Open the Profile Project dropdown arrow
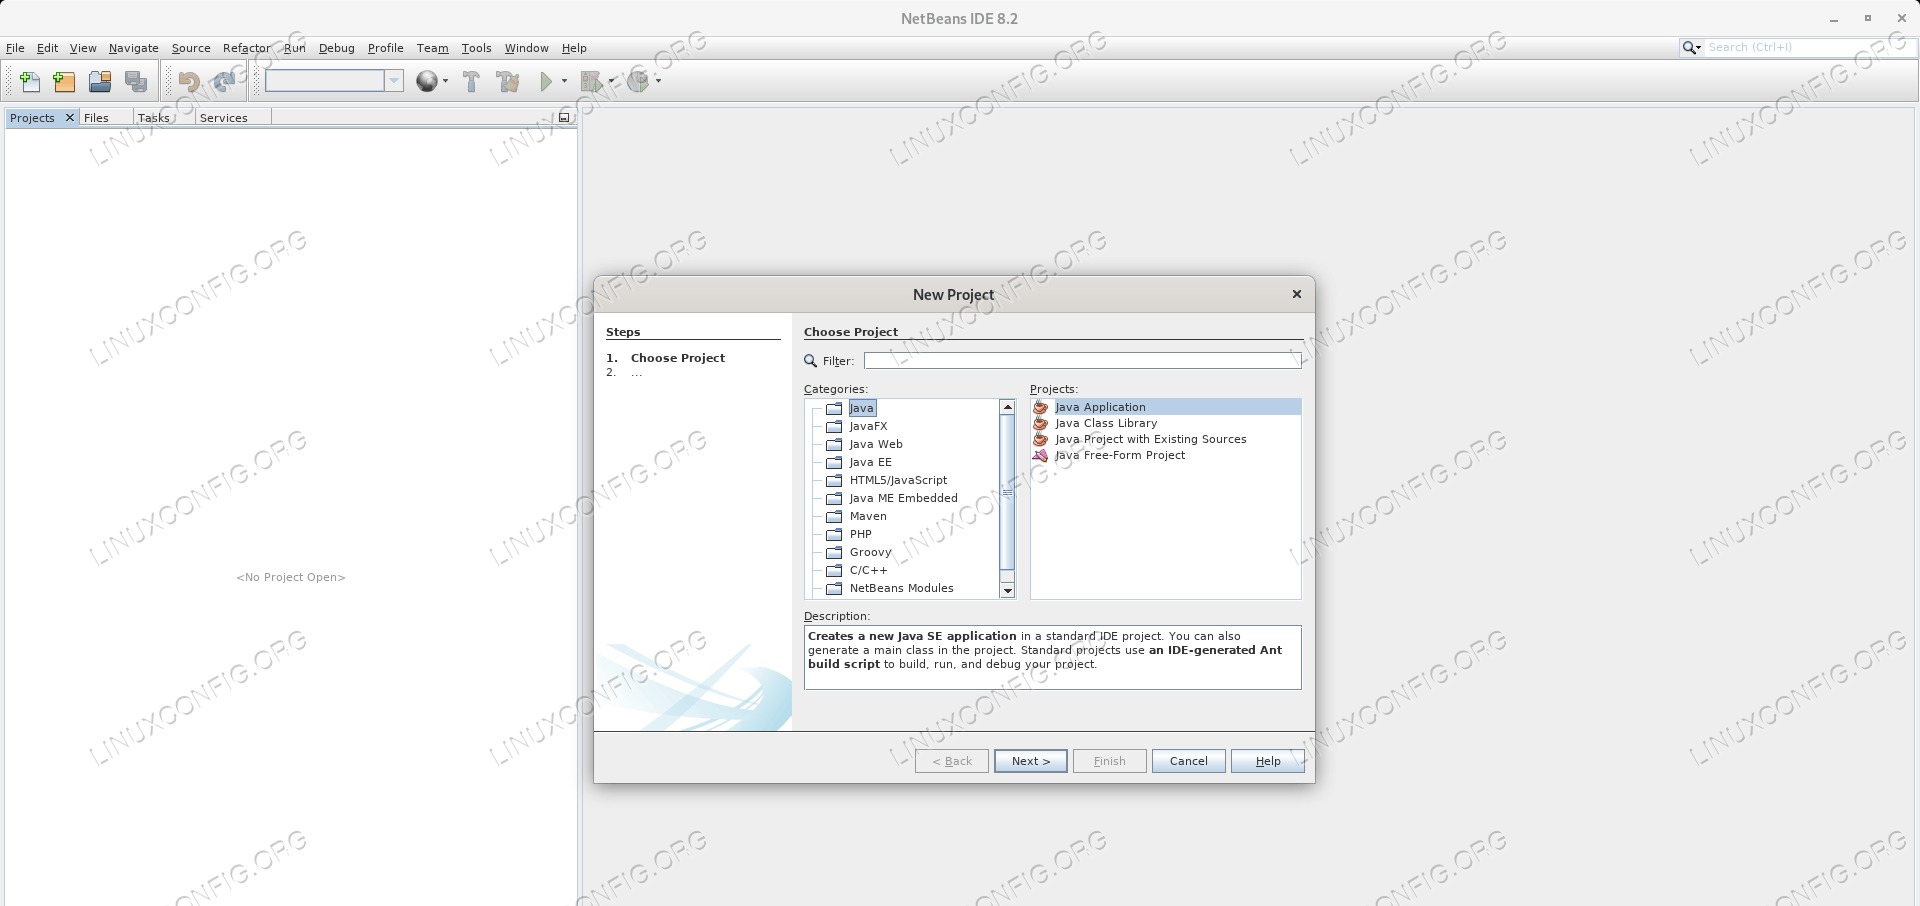 pyautogui.click(x=658, y=81)
